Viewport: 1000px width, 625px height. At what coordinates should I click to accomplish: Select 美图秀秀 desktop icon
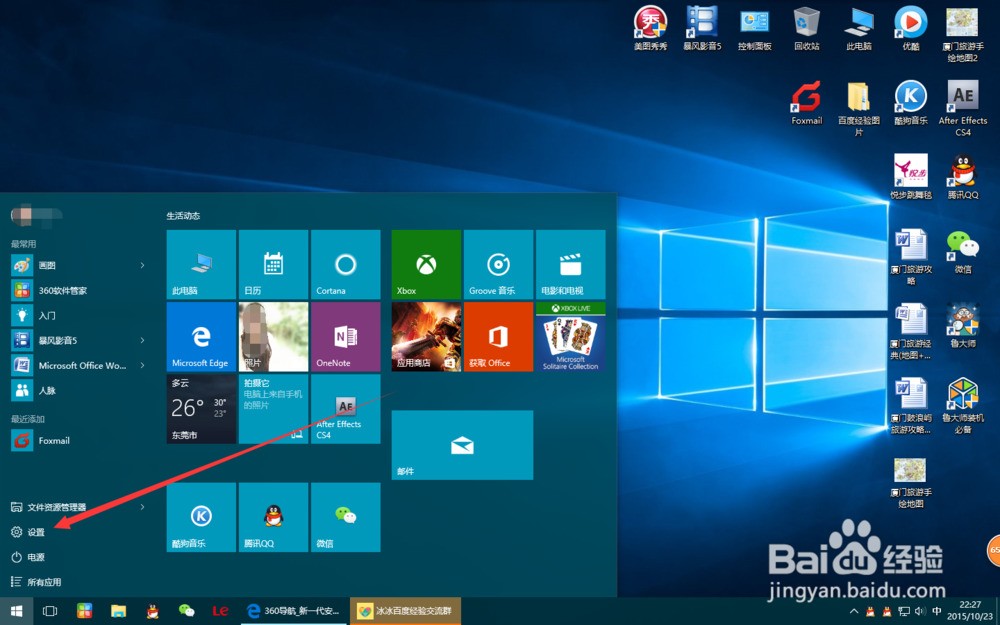[x=650, y=28]
